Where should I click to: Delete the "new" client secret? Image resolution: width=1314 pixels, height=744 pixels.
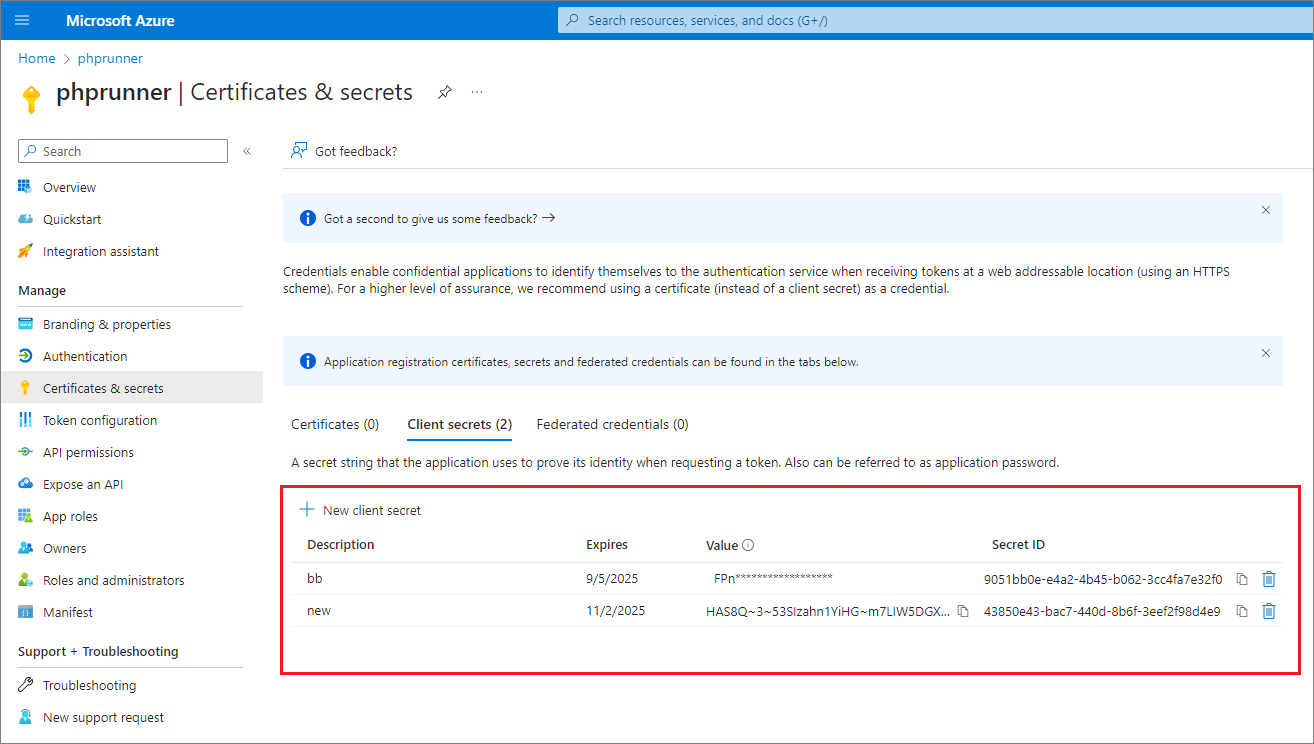point(1270,611)
